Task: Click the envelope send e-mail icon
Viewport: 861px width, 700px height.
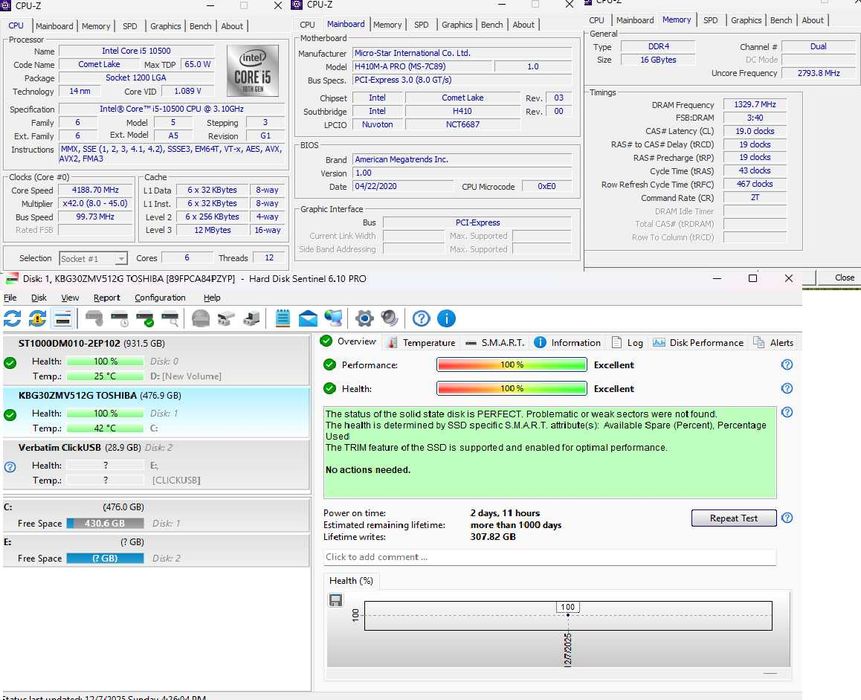Action: coord(308,318)
